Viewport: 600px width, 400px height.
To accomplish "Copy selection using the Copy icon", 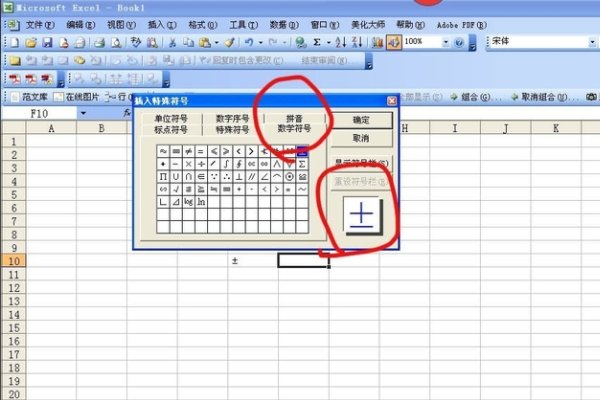I will (188, 42).
